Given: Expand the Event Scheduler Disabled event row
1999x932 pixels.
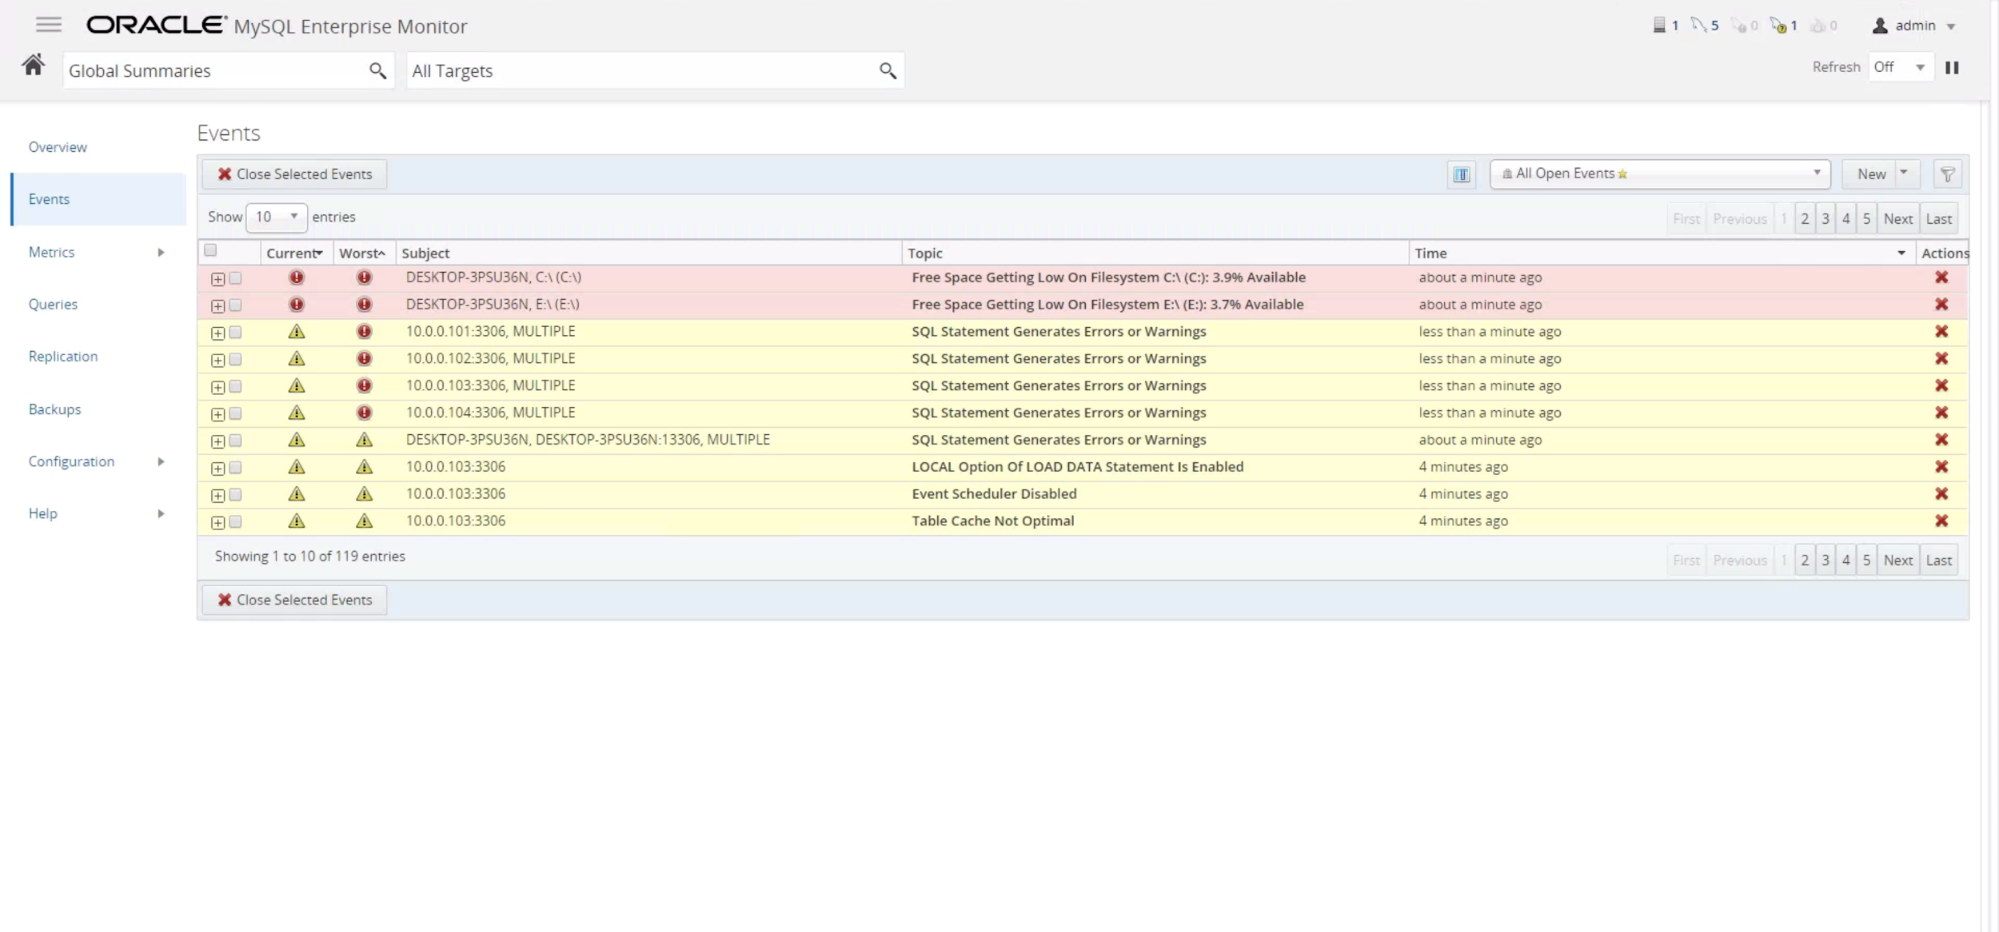Looking at the screenshot, I should pyautogui.click(x=217, y=495).
